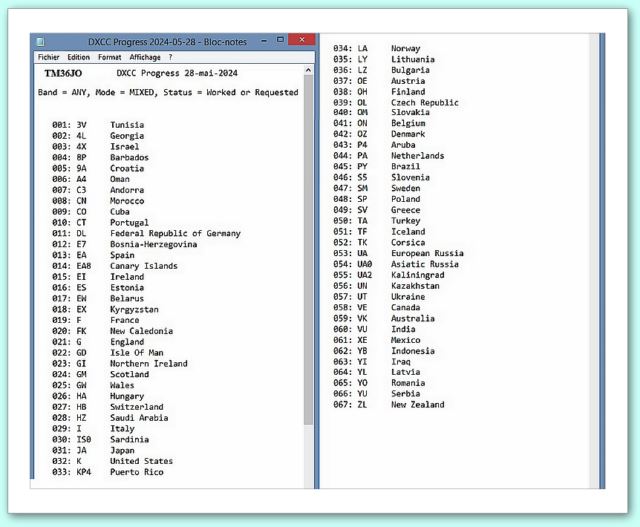Click the scrollbar up arrow
The width and height of the screenshot is (640, 527).
click(309, 72)
